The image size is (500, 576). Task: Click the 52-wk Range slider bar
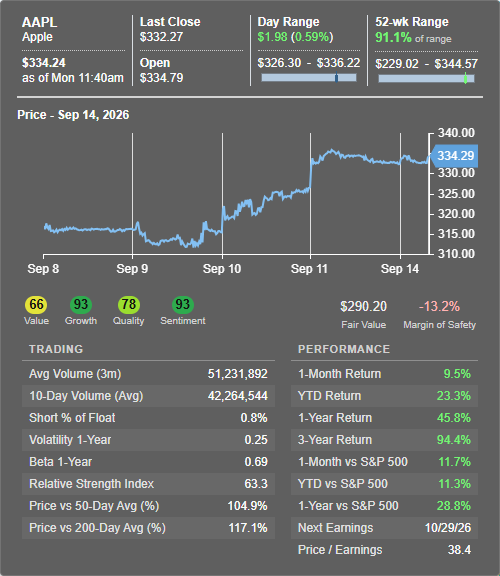426,78
